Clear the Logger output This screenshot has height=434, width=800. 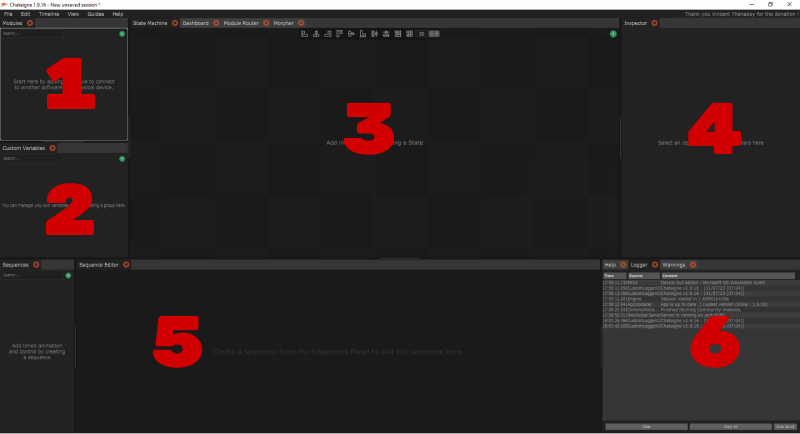(644, 426)
